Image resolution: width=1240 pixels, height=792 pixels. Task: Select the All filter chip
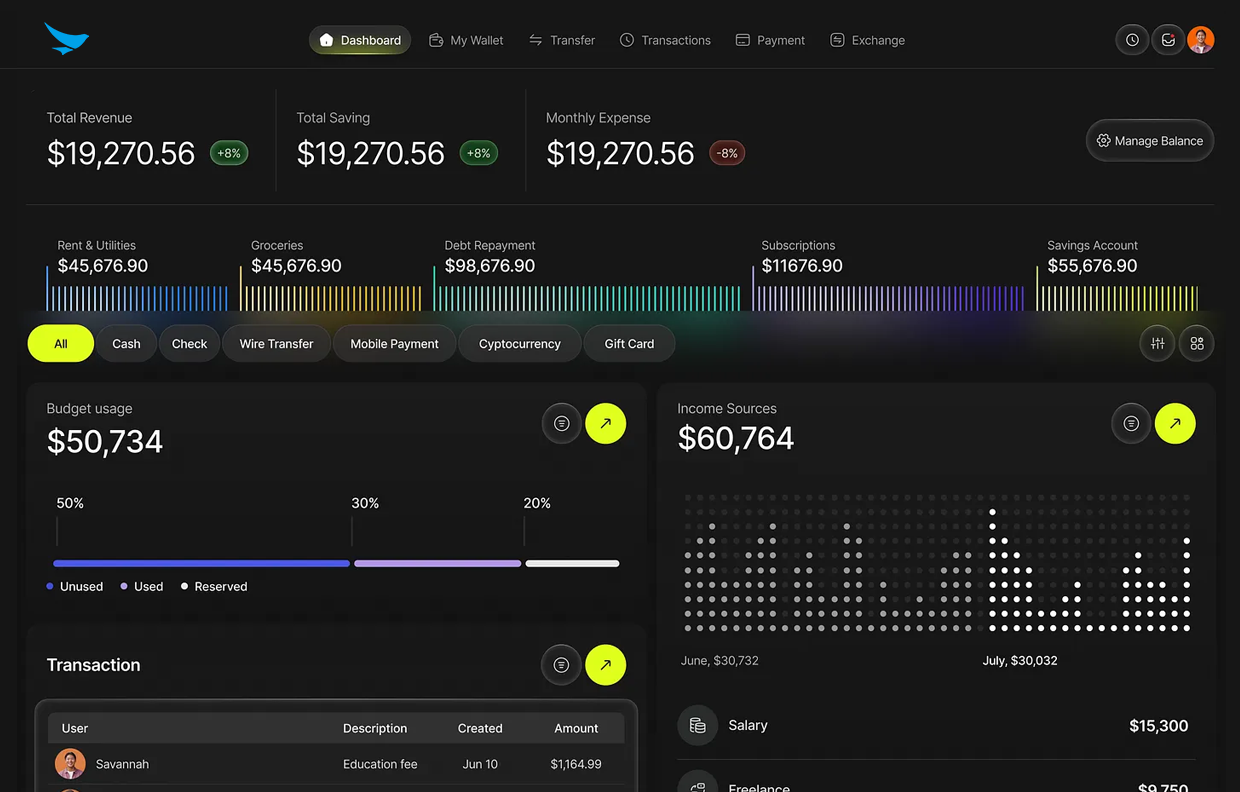click(x=61, y=343)
